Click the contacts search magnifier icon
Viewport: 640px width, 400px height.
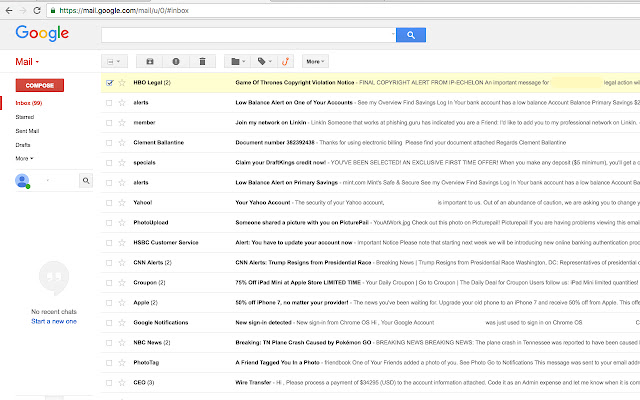tap(86, 180)
